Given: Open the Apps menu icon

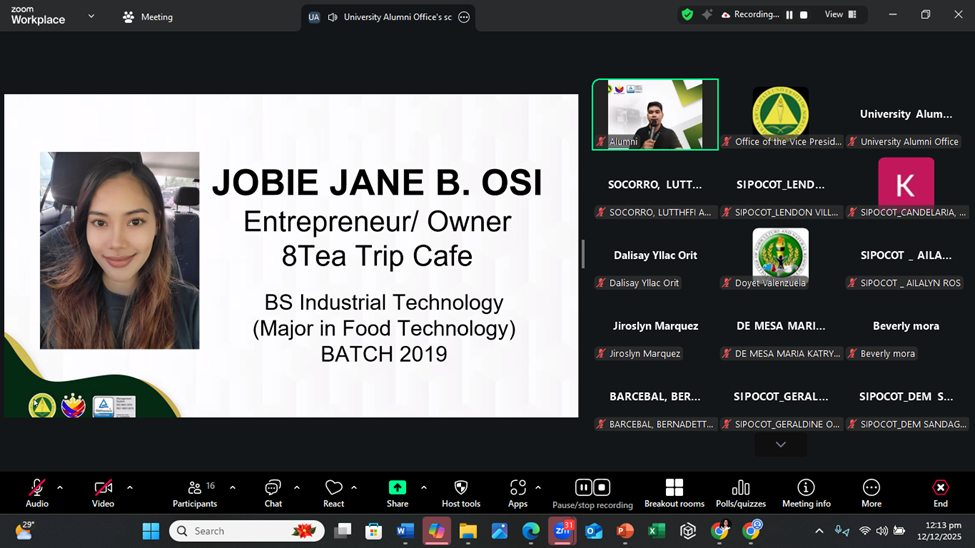Looking at the screenshot, I should click(x=518, y=489).
